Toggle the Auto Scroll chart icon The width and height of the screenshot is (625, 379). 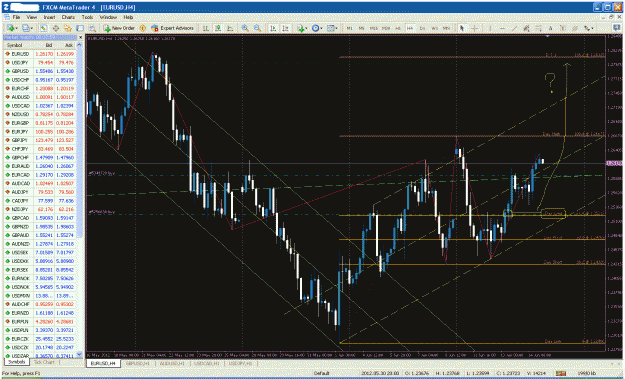click(x=273, y=28)
